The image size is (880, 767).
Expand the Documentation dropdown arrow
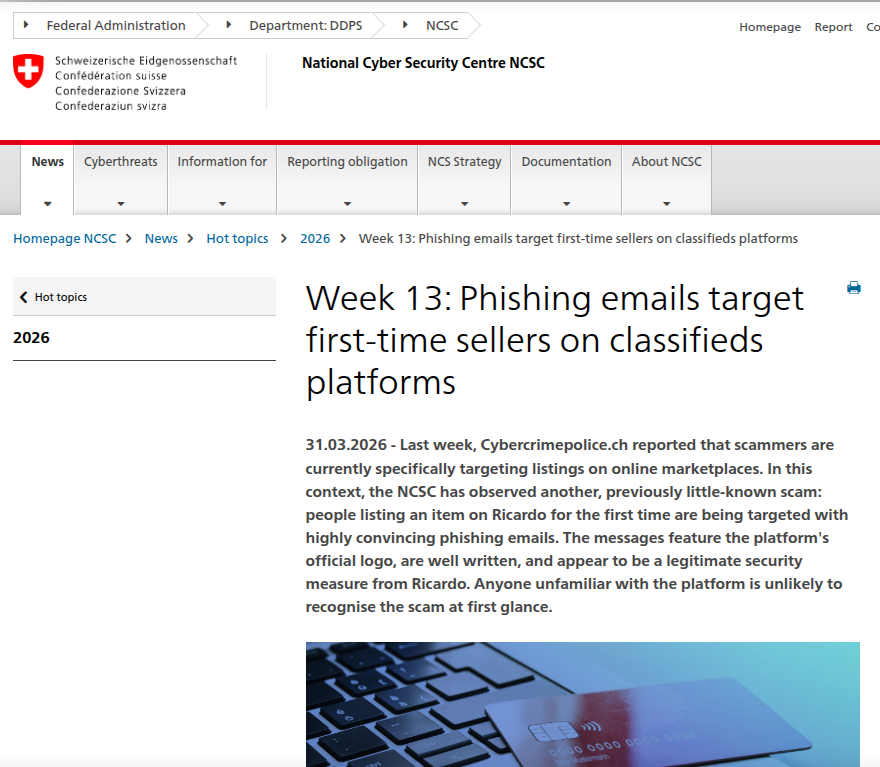coord(567,204)
